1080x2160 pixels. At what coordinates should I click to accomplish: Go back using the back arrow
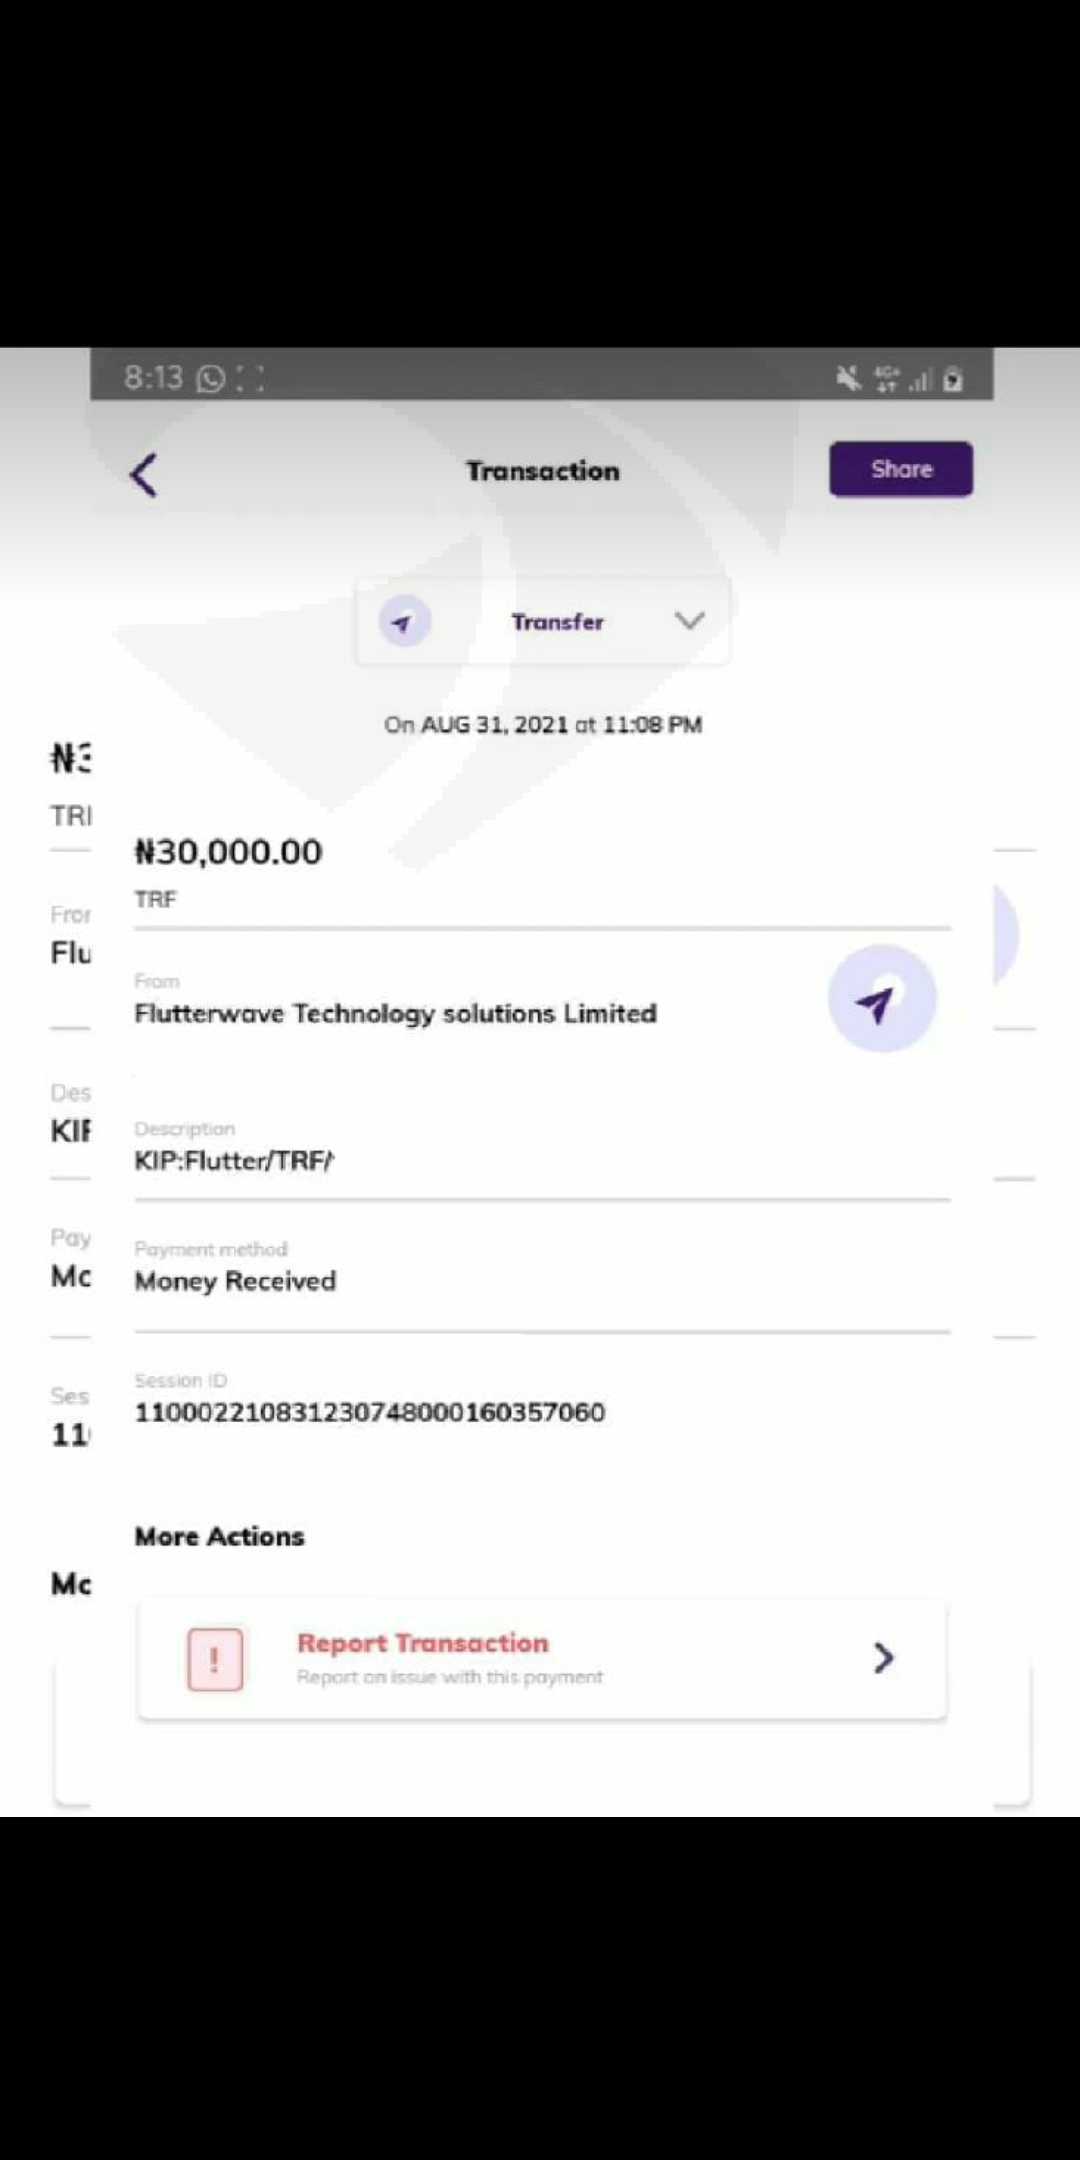pyautogui.click(x=145, y=474)
